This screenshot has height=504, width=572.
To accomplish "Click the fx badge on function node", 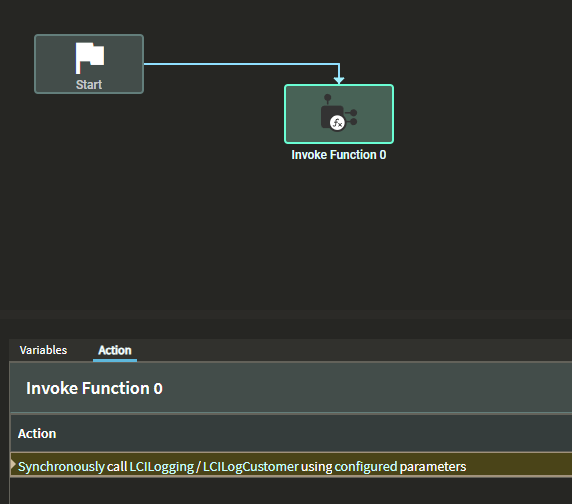I will coord(337,123).
